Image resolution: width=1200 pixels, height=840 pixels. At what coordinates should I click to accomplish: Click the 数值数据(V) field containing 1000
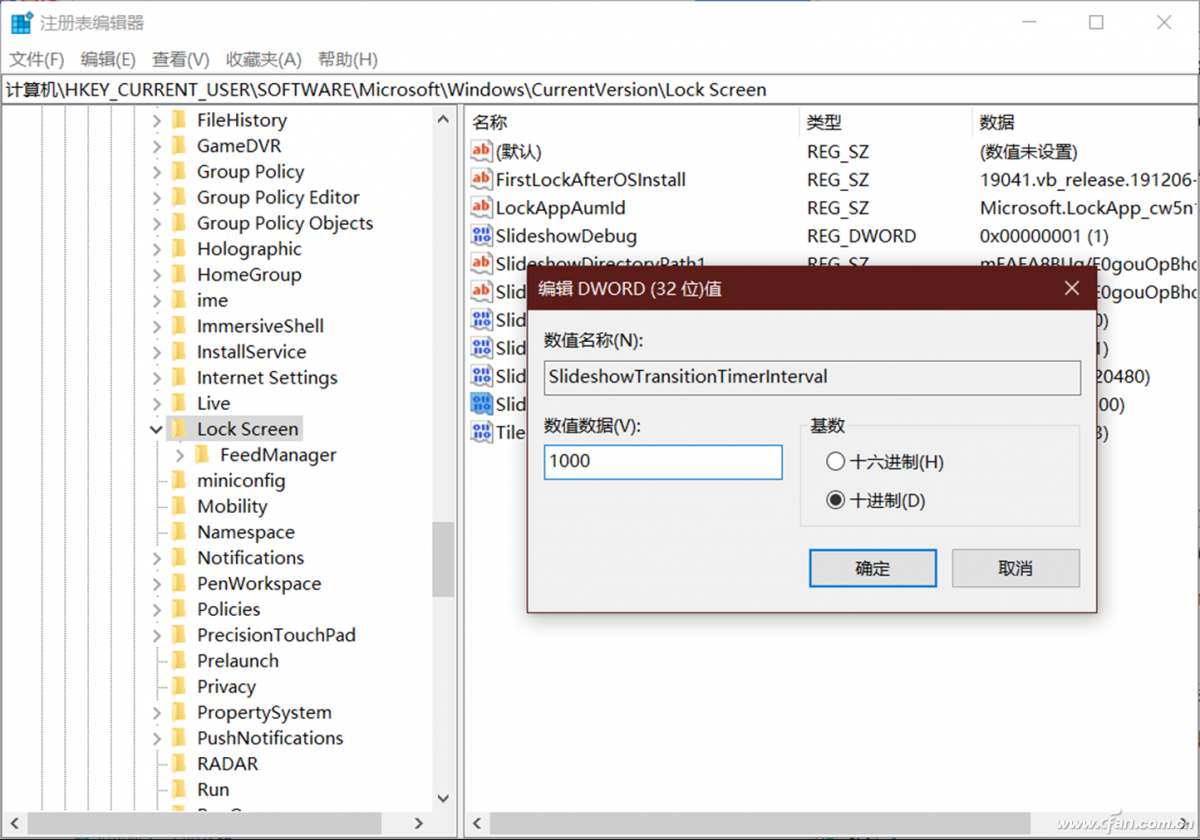pos(663,462)
